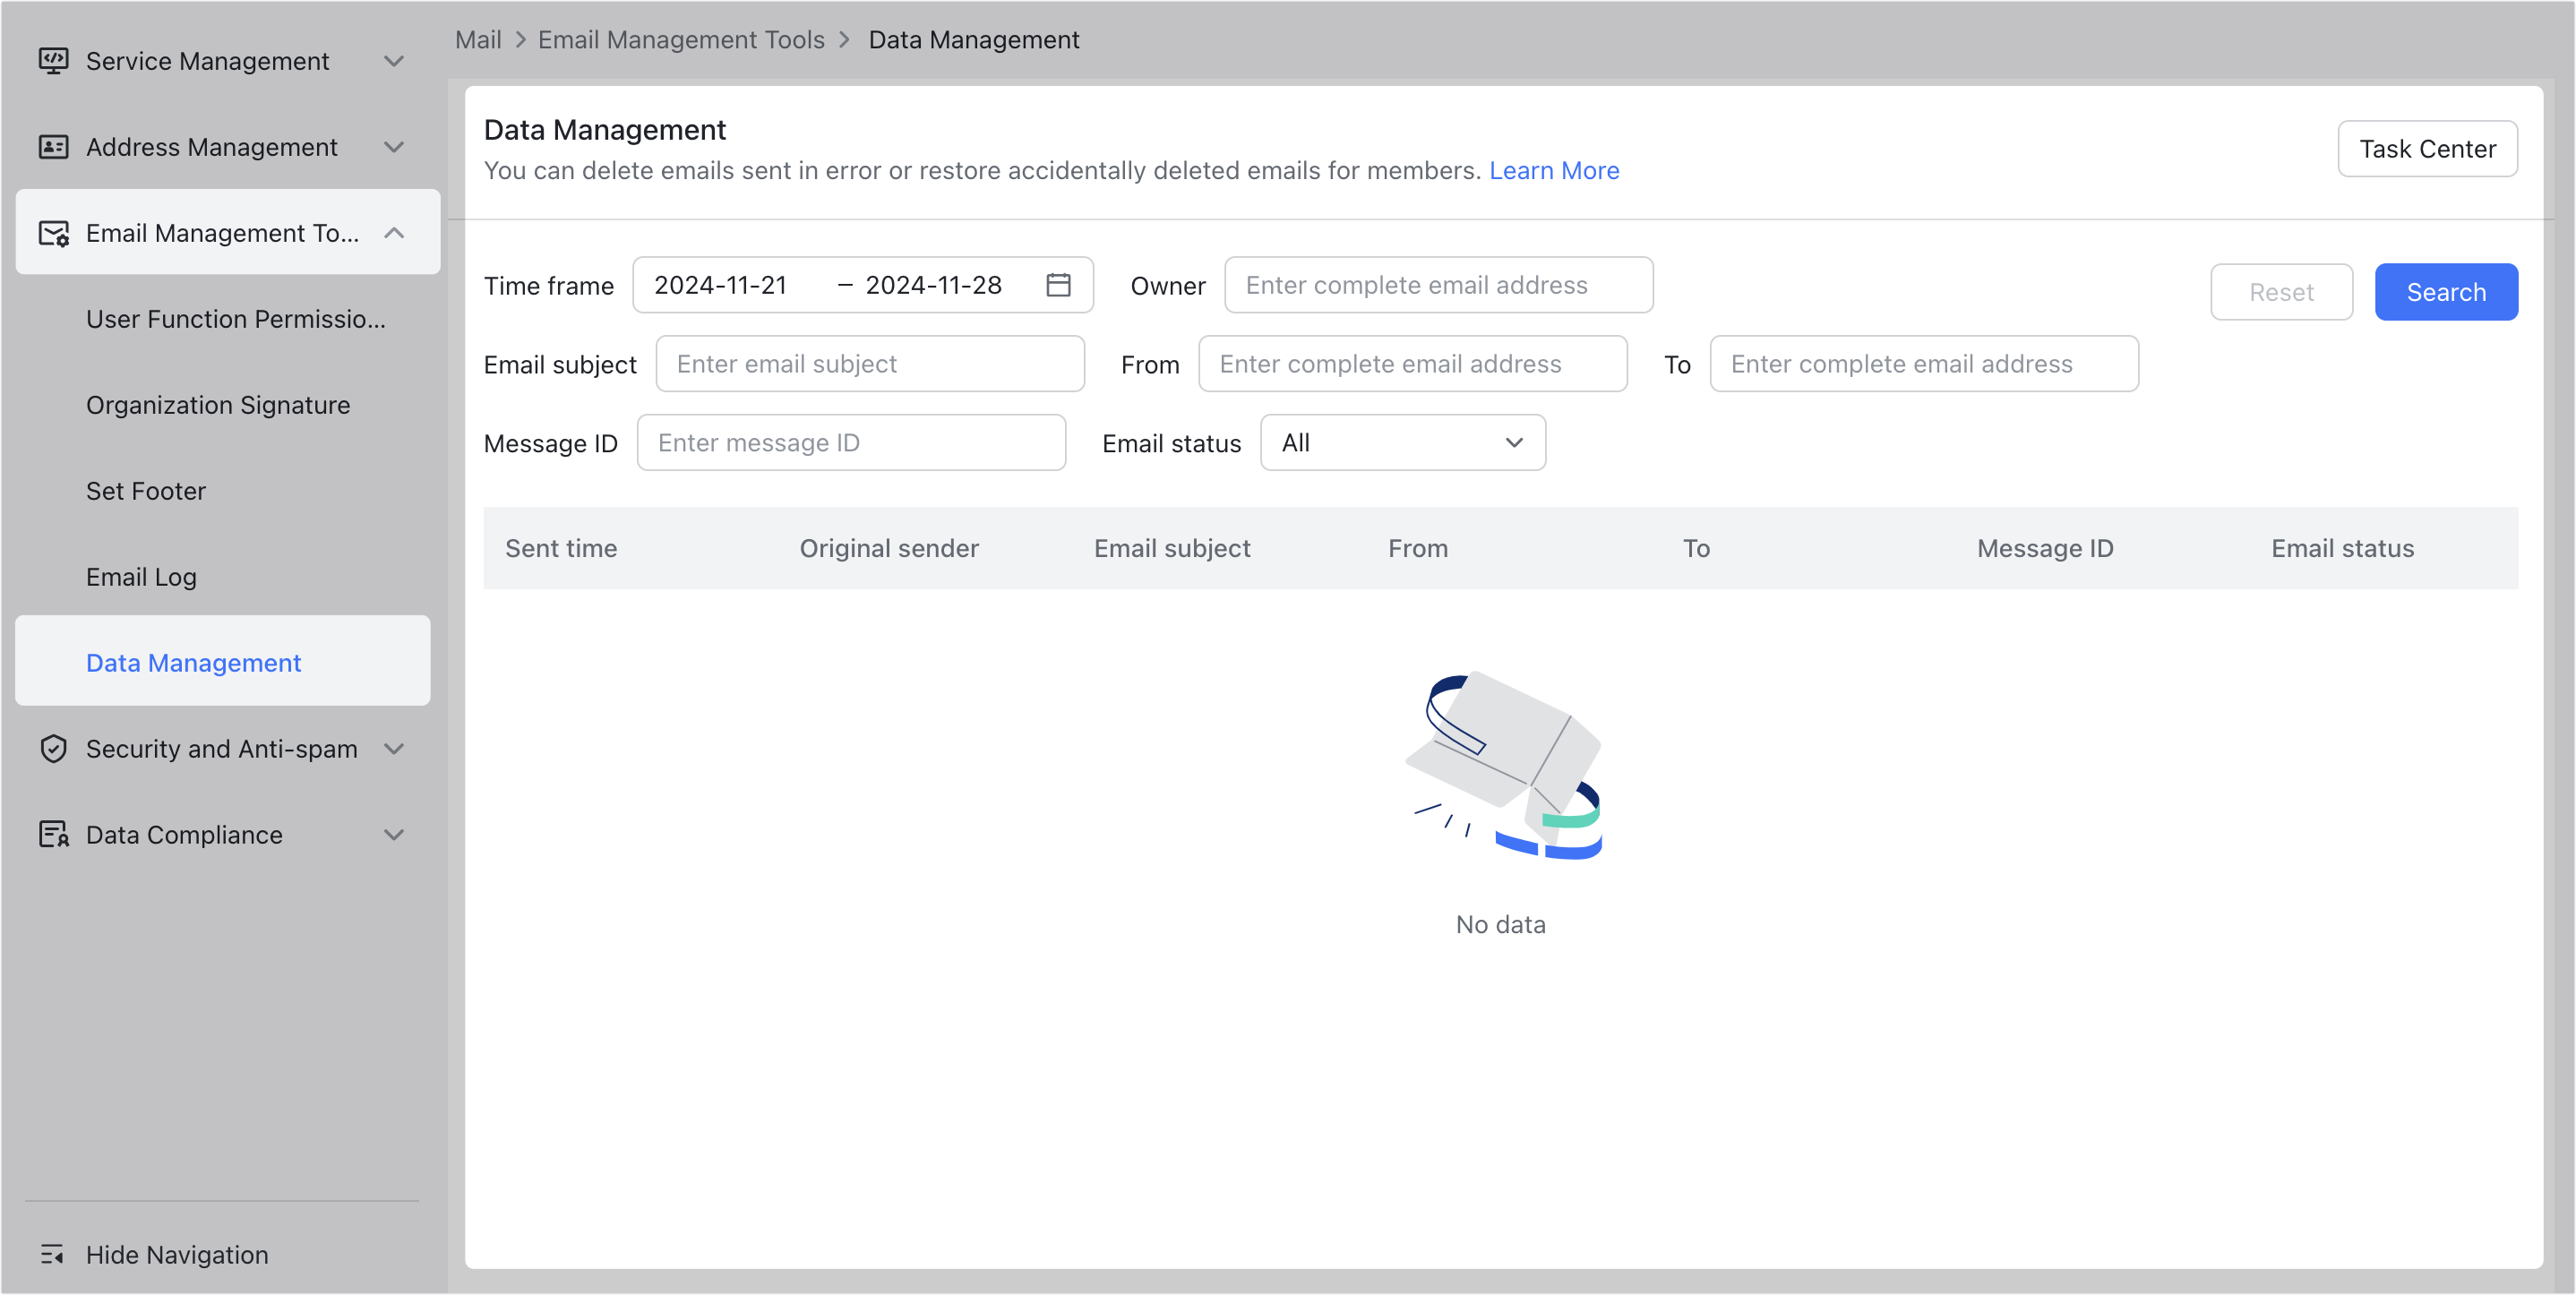Go to Organization Signature

[x=218, y=405]
